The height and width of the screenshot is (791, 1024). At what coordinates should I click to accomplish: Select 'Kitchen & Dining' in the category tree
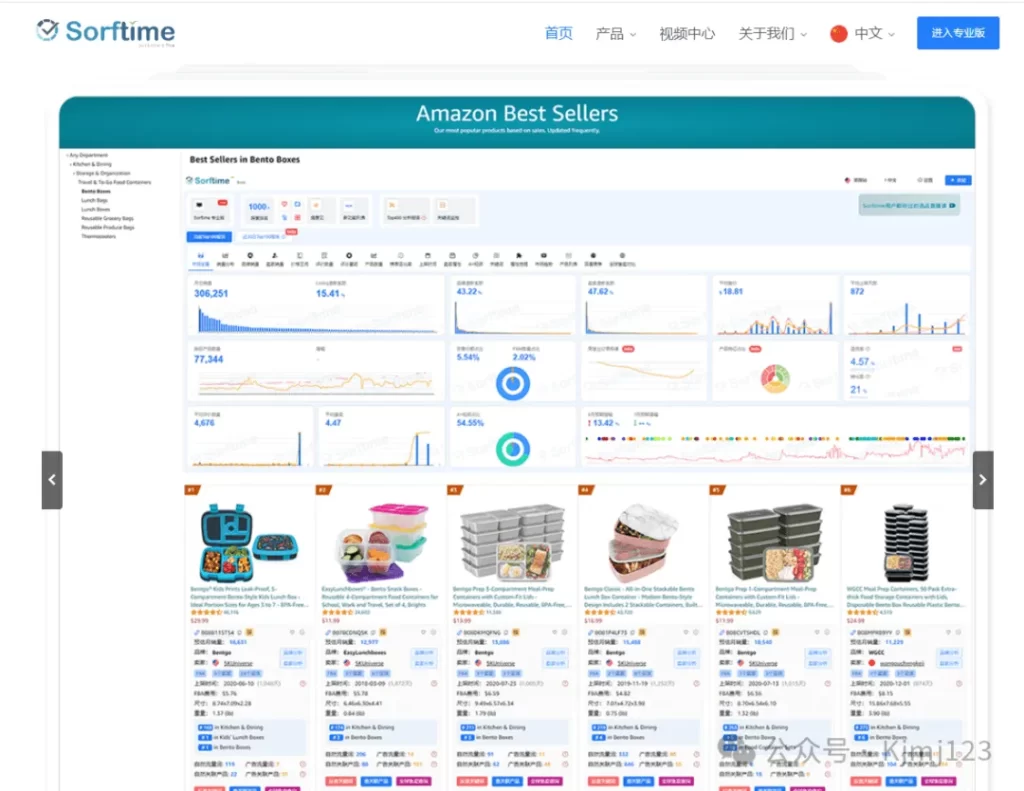(x=91, y=165)
